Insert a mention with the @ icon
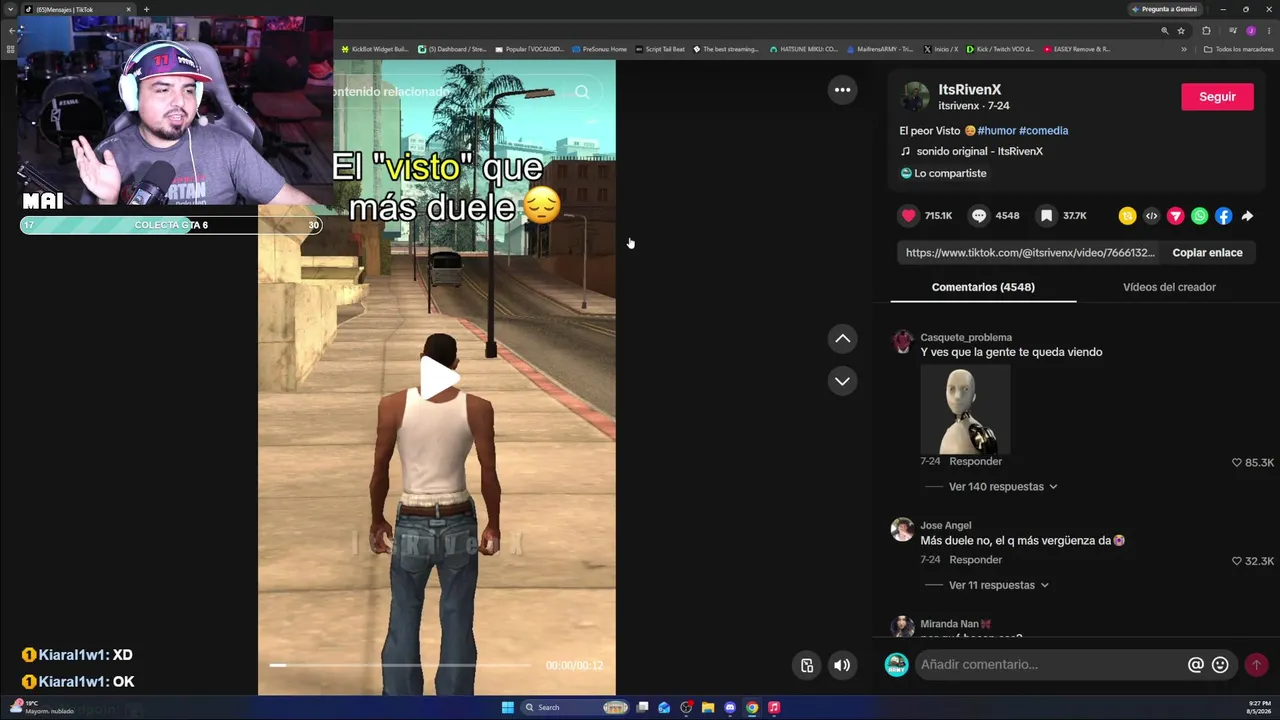This screenshot has width=1280, height=720. click(1195, 665)
